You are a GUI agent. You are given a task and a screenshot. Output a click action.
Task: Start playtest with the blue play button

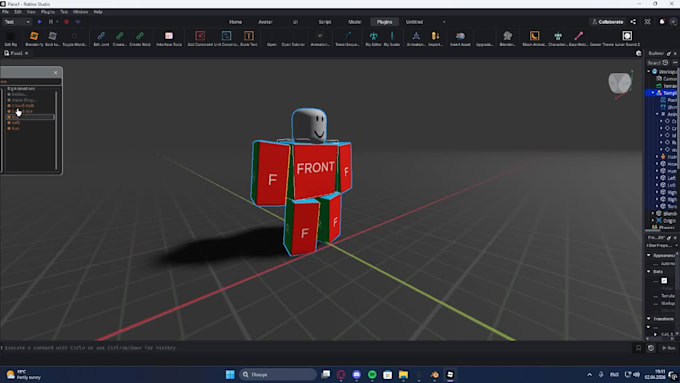point(39,22)
